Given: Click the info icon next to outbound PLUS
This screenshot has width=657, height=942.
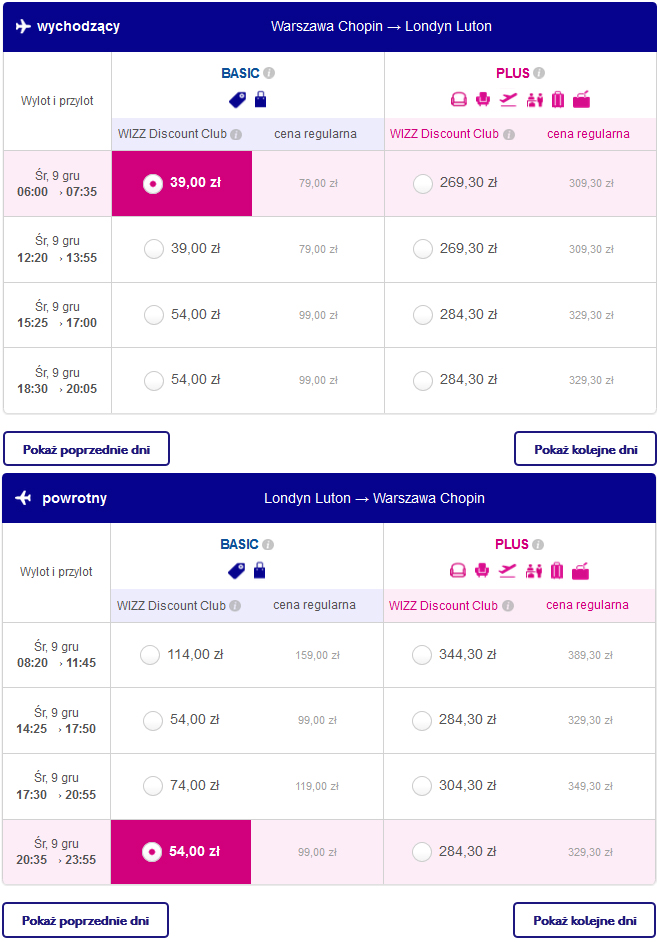Looking at the screenshot, I should click(539, 73).
